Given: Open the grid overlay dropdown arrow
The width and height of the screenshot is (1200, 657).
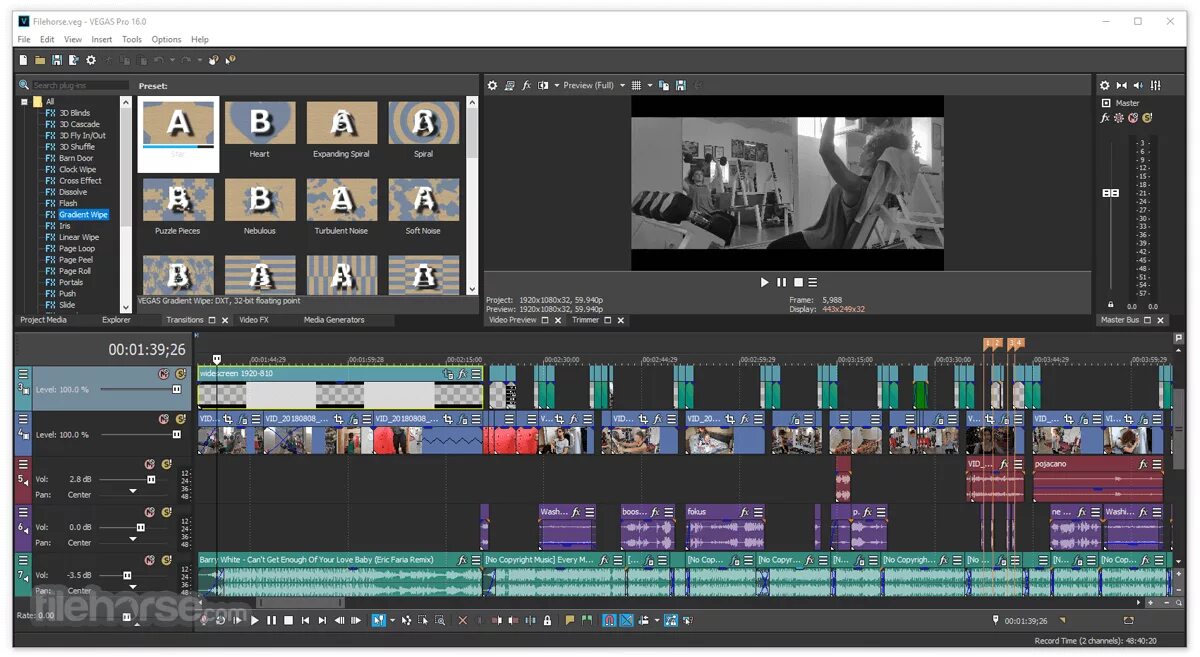Looking at the screenshot, I should pos(649,86).
